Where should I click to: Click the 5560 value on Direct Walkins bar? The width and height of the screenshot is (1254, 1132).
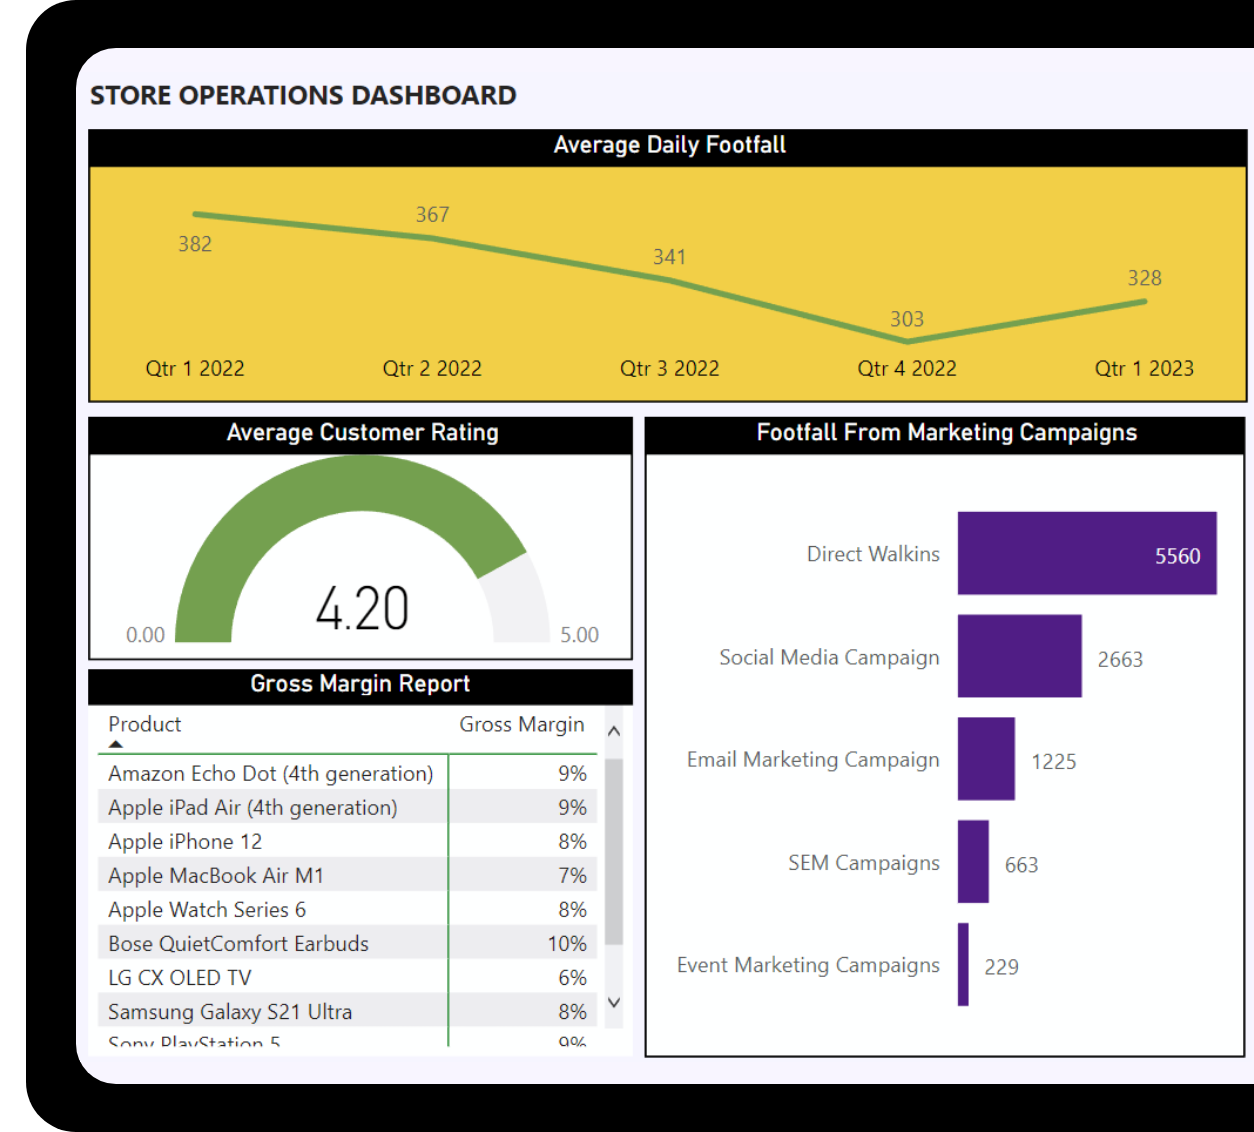tap(1178, 556)
